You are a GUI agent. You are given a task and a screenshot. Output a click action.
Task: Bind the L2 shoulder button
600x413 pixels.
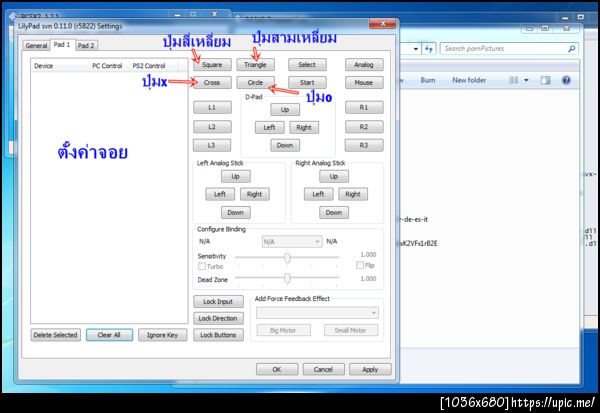[x=212, y=127]
